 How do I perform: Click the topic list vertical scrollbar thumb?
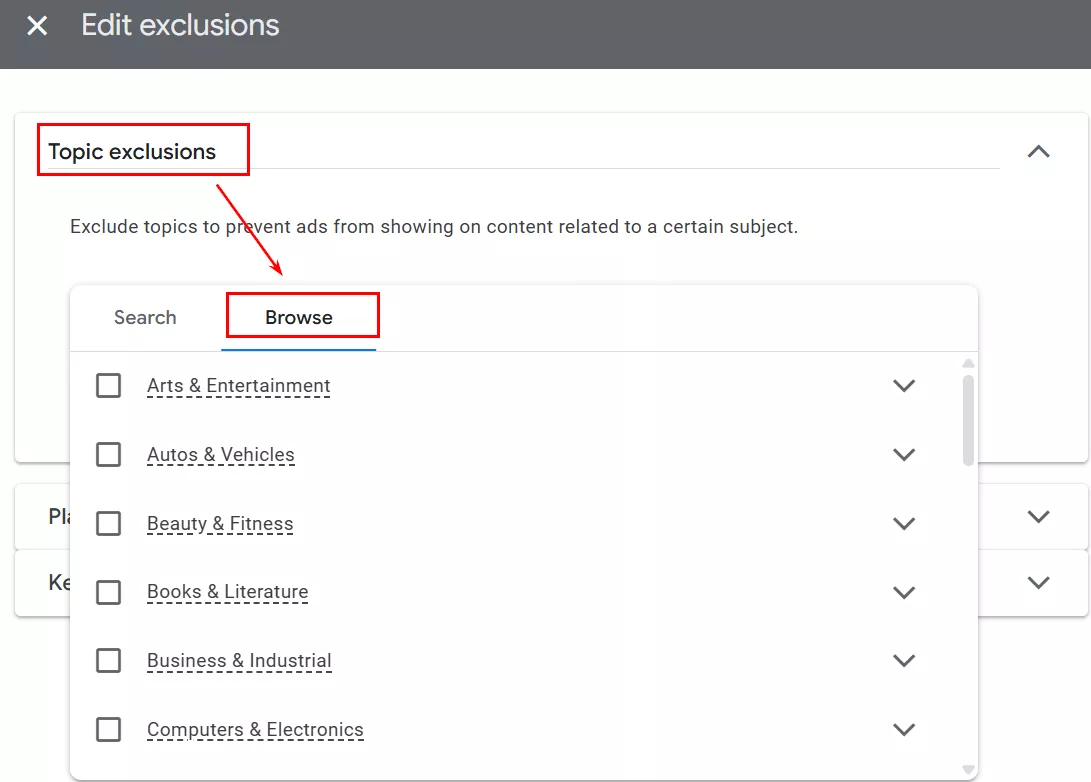pyautogui.click(x=968, y=420)
